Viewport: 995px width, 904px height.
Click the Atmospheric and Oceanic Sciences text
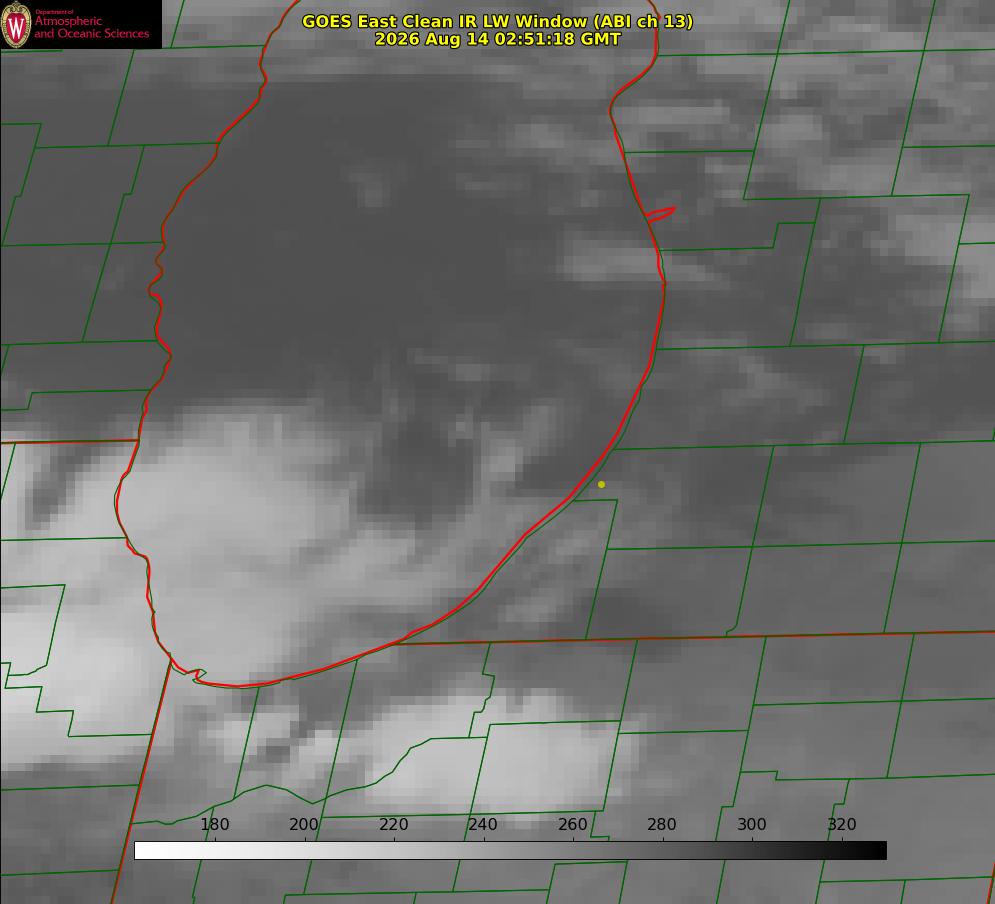click(91, 27)
